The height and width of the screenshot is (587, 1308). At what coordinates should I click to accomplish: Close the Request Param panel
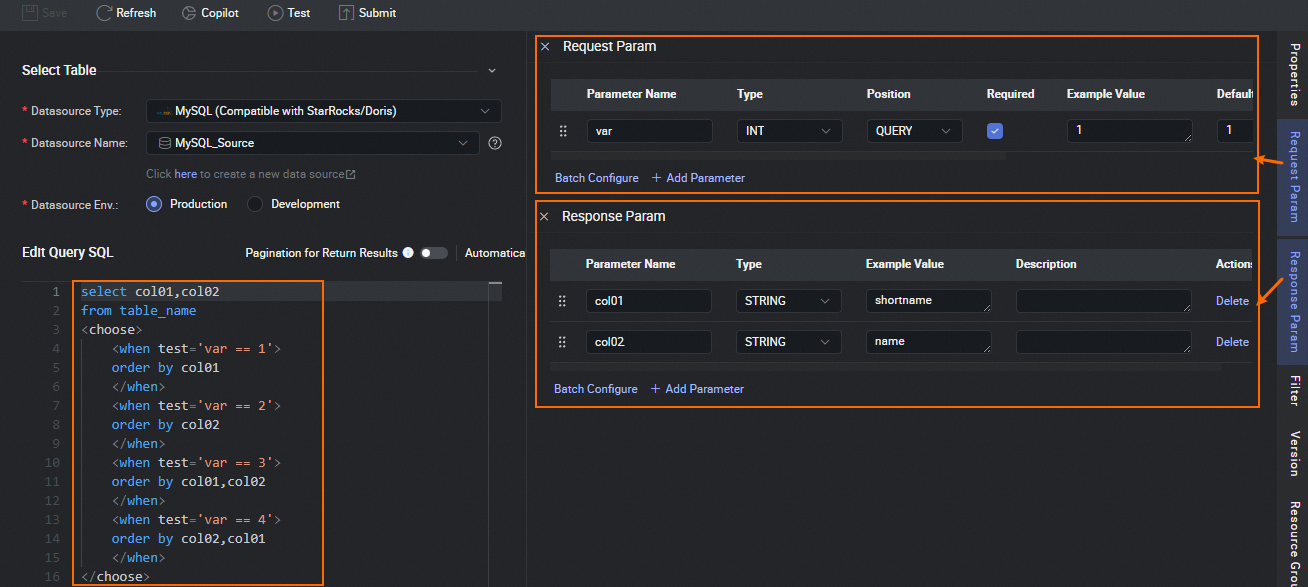tap(545, 47)
